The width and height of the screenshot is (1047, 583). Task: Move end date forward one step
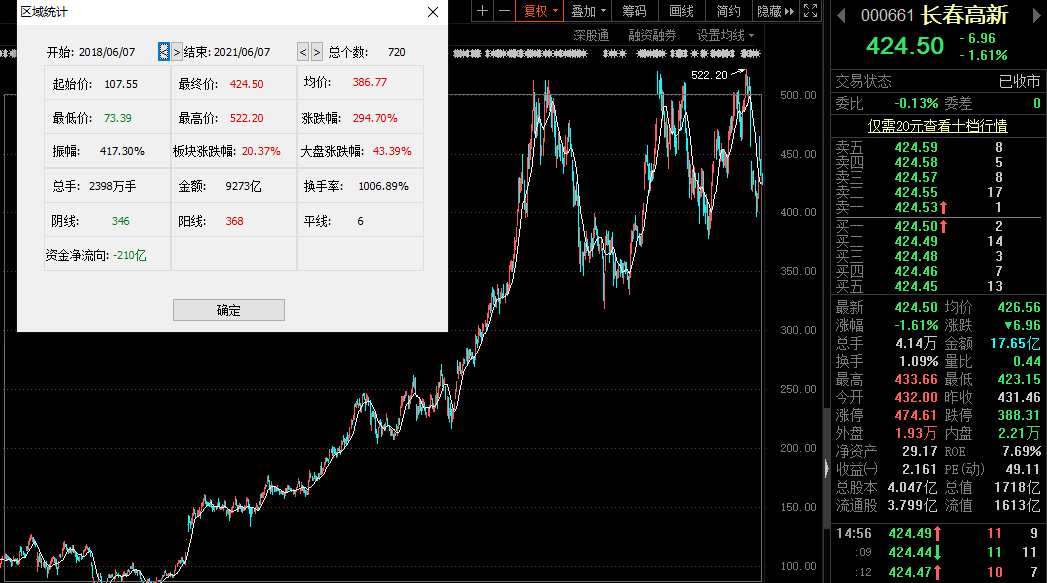point(317,52)
